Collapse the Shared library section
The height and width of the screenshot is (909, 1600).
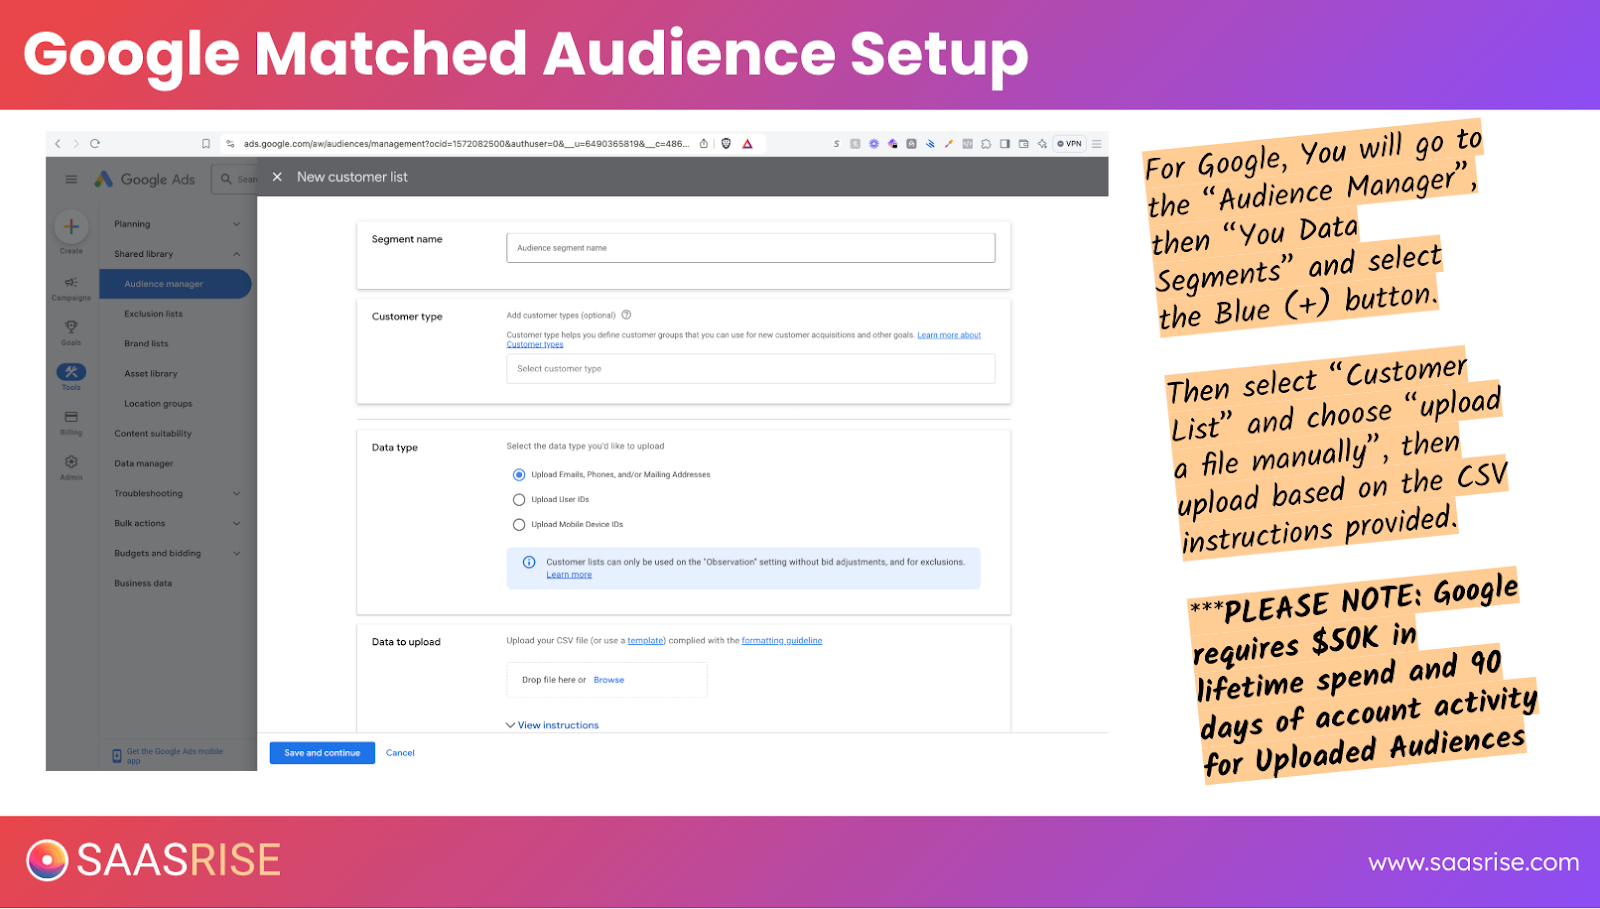tap(176, 254)
